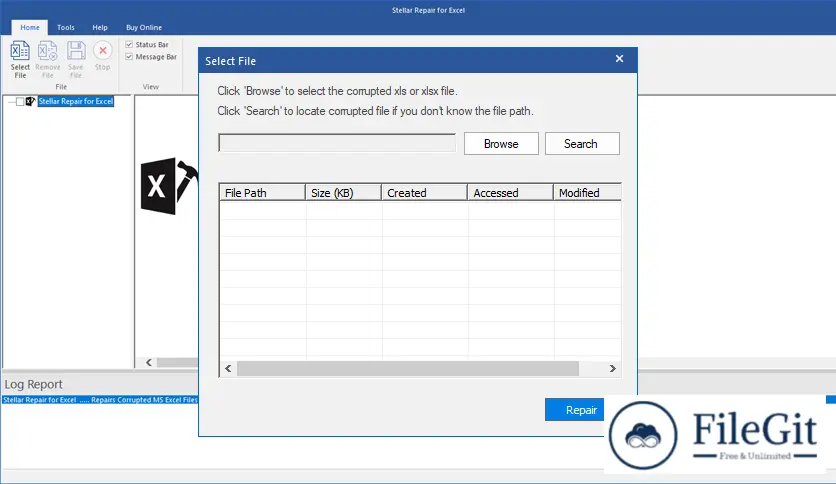
Task: Click the File Path column header
Action: click(262, 192)
